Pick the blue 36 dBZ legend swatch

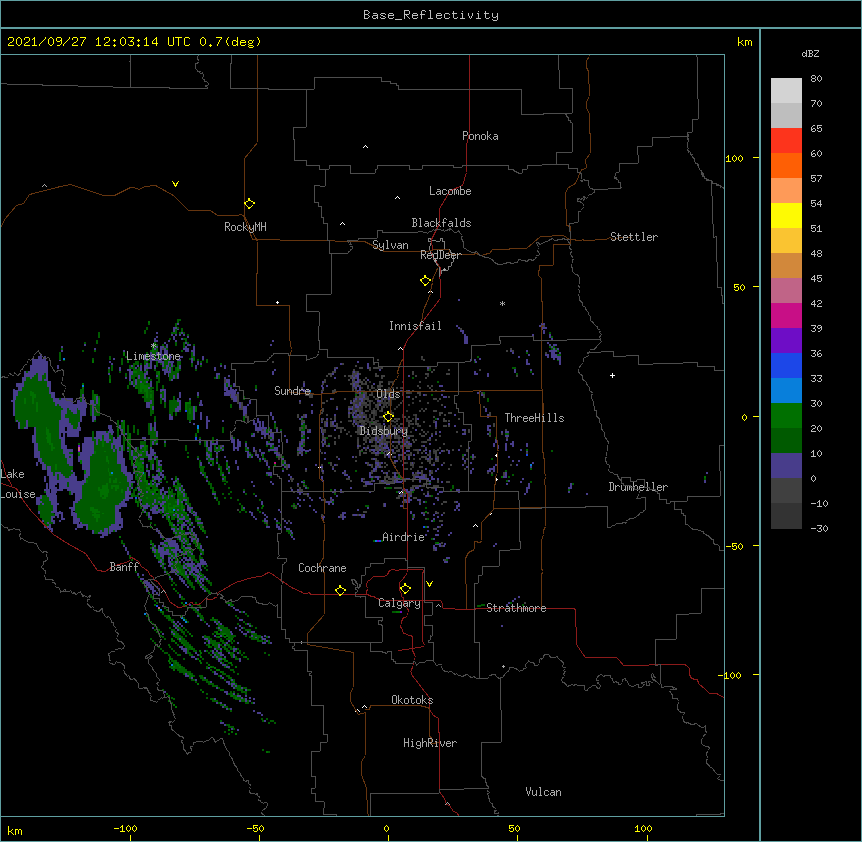point(786,365)
